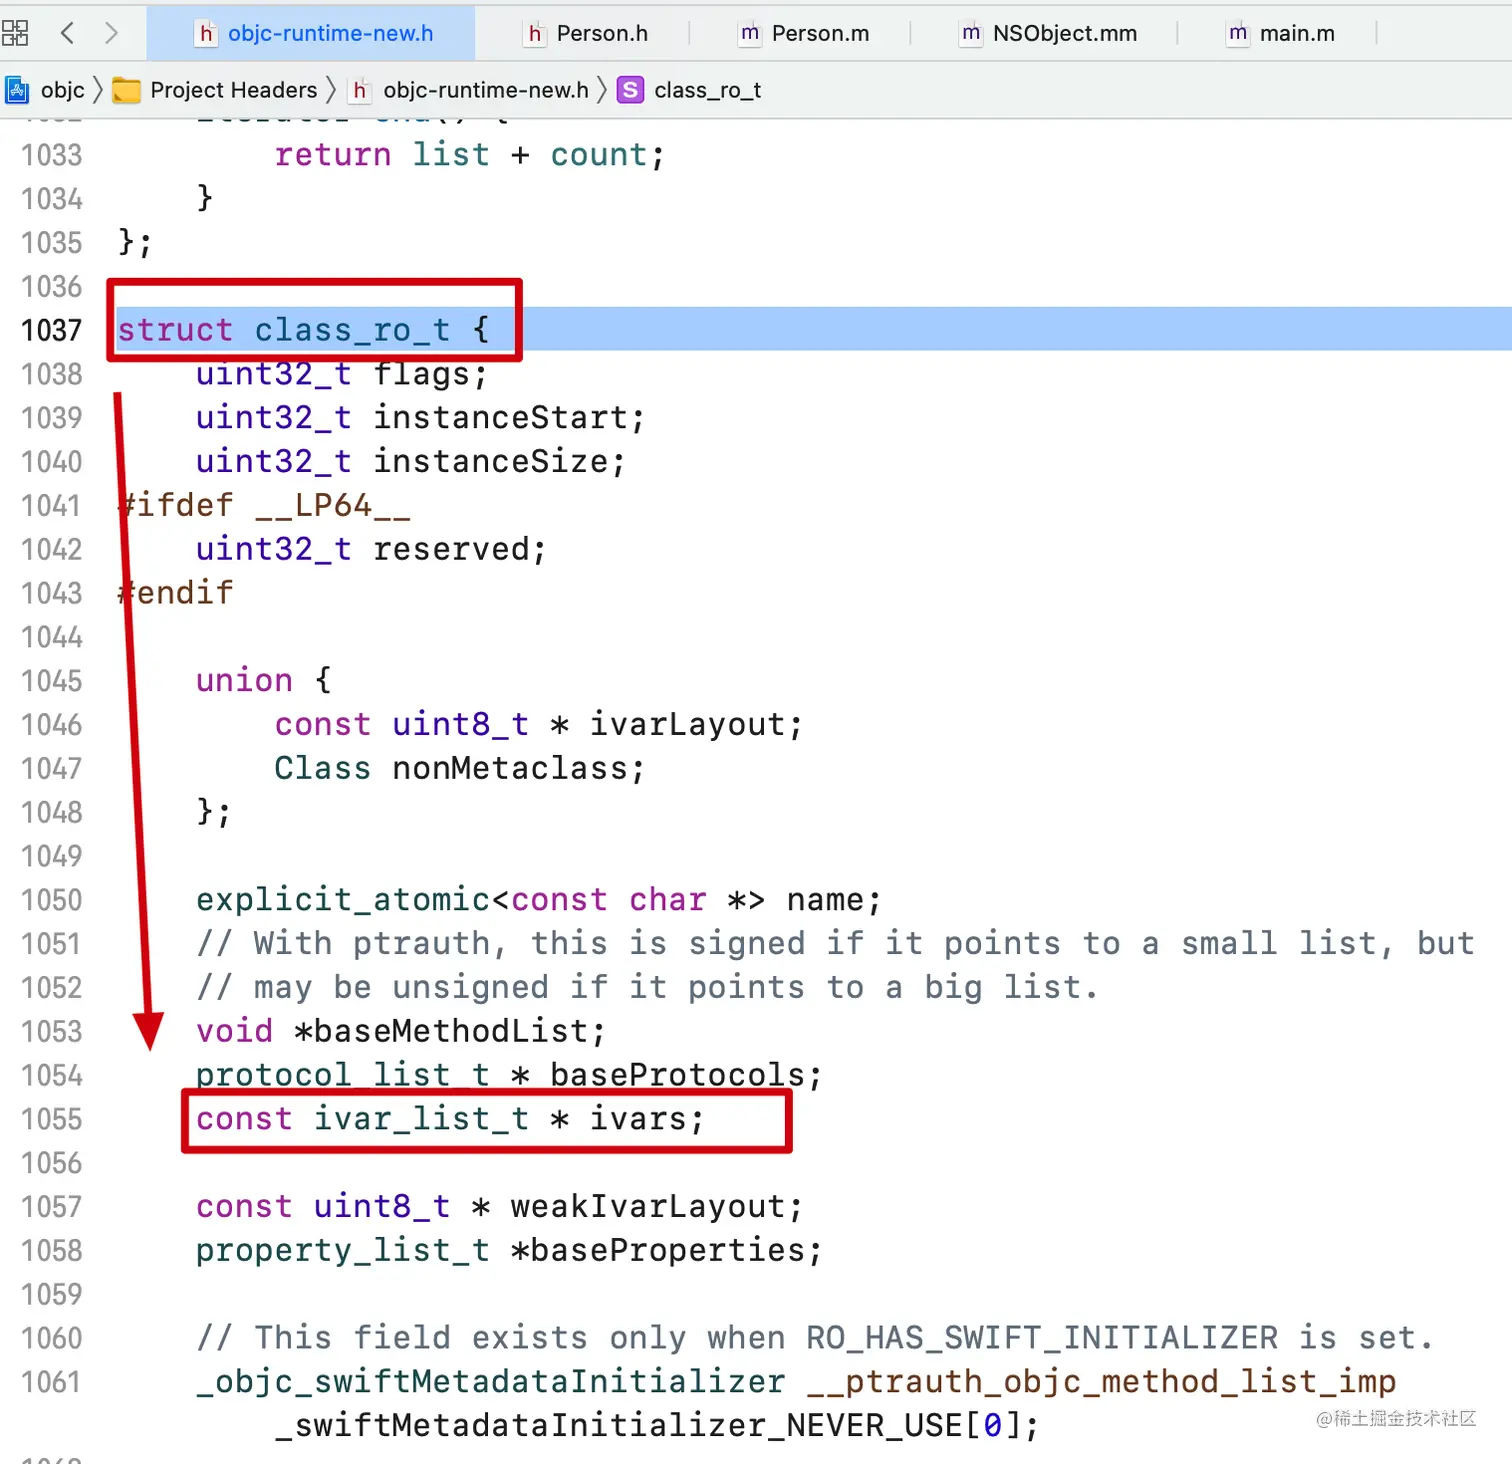This screenshot has width=1512, height=1464.
Task: Click 'baseProtocols' identifier
Action: click(x=677, y=1075)
